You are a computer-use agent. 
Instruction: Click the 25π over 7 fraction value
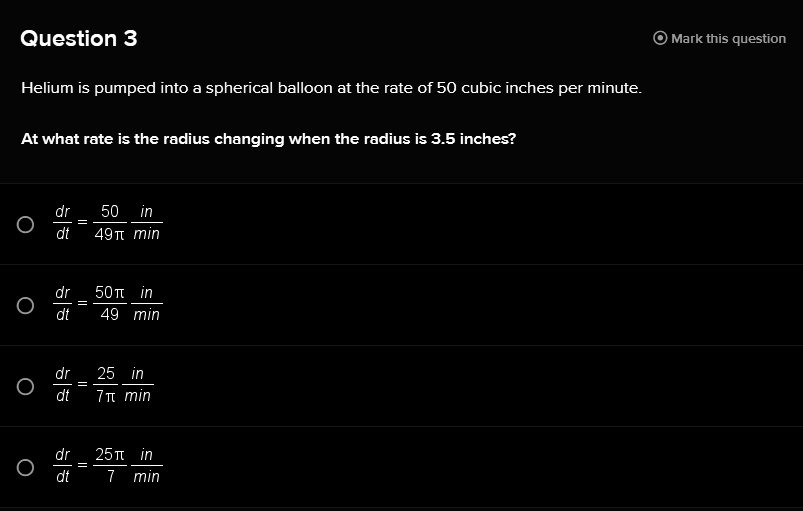[109, 466]
